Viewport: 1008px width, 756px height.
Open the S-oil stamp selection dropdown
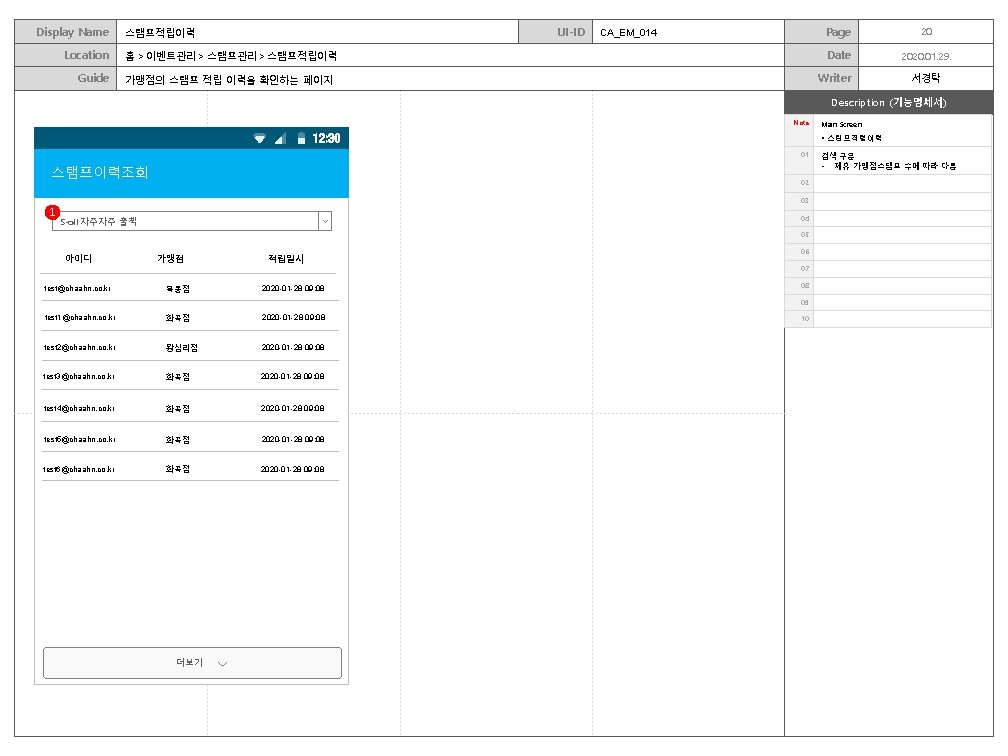tap(192, 221)
